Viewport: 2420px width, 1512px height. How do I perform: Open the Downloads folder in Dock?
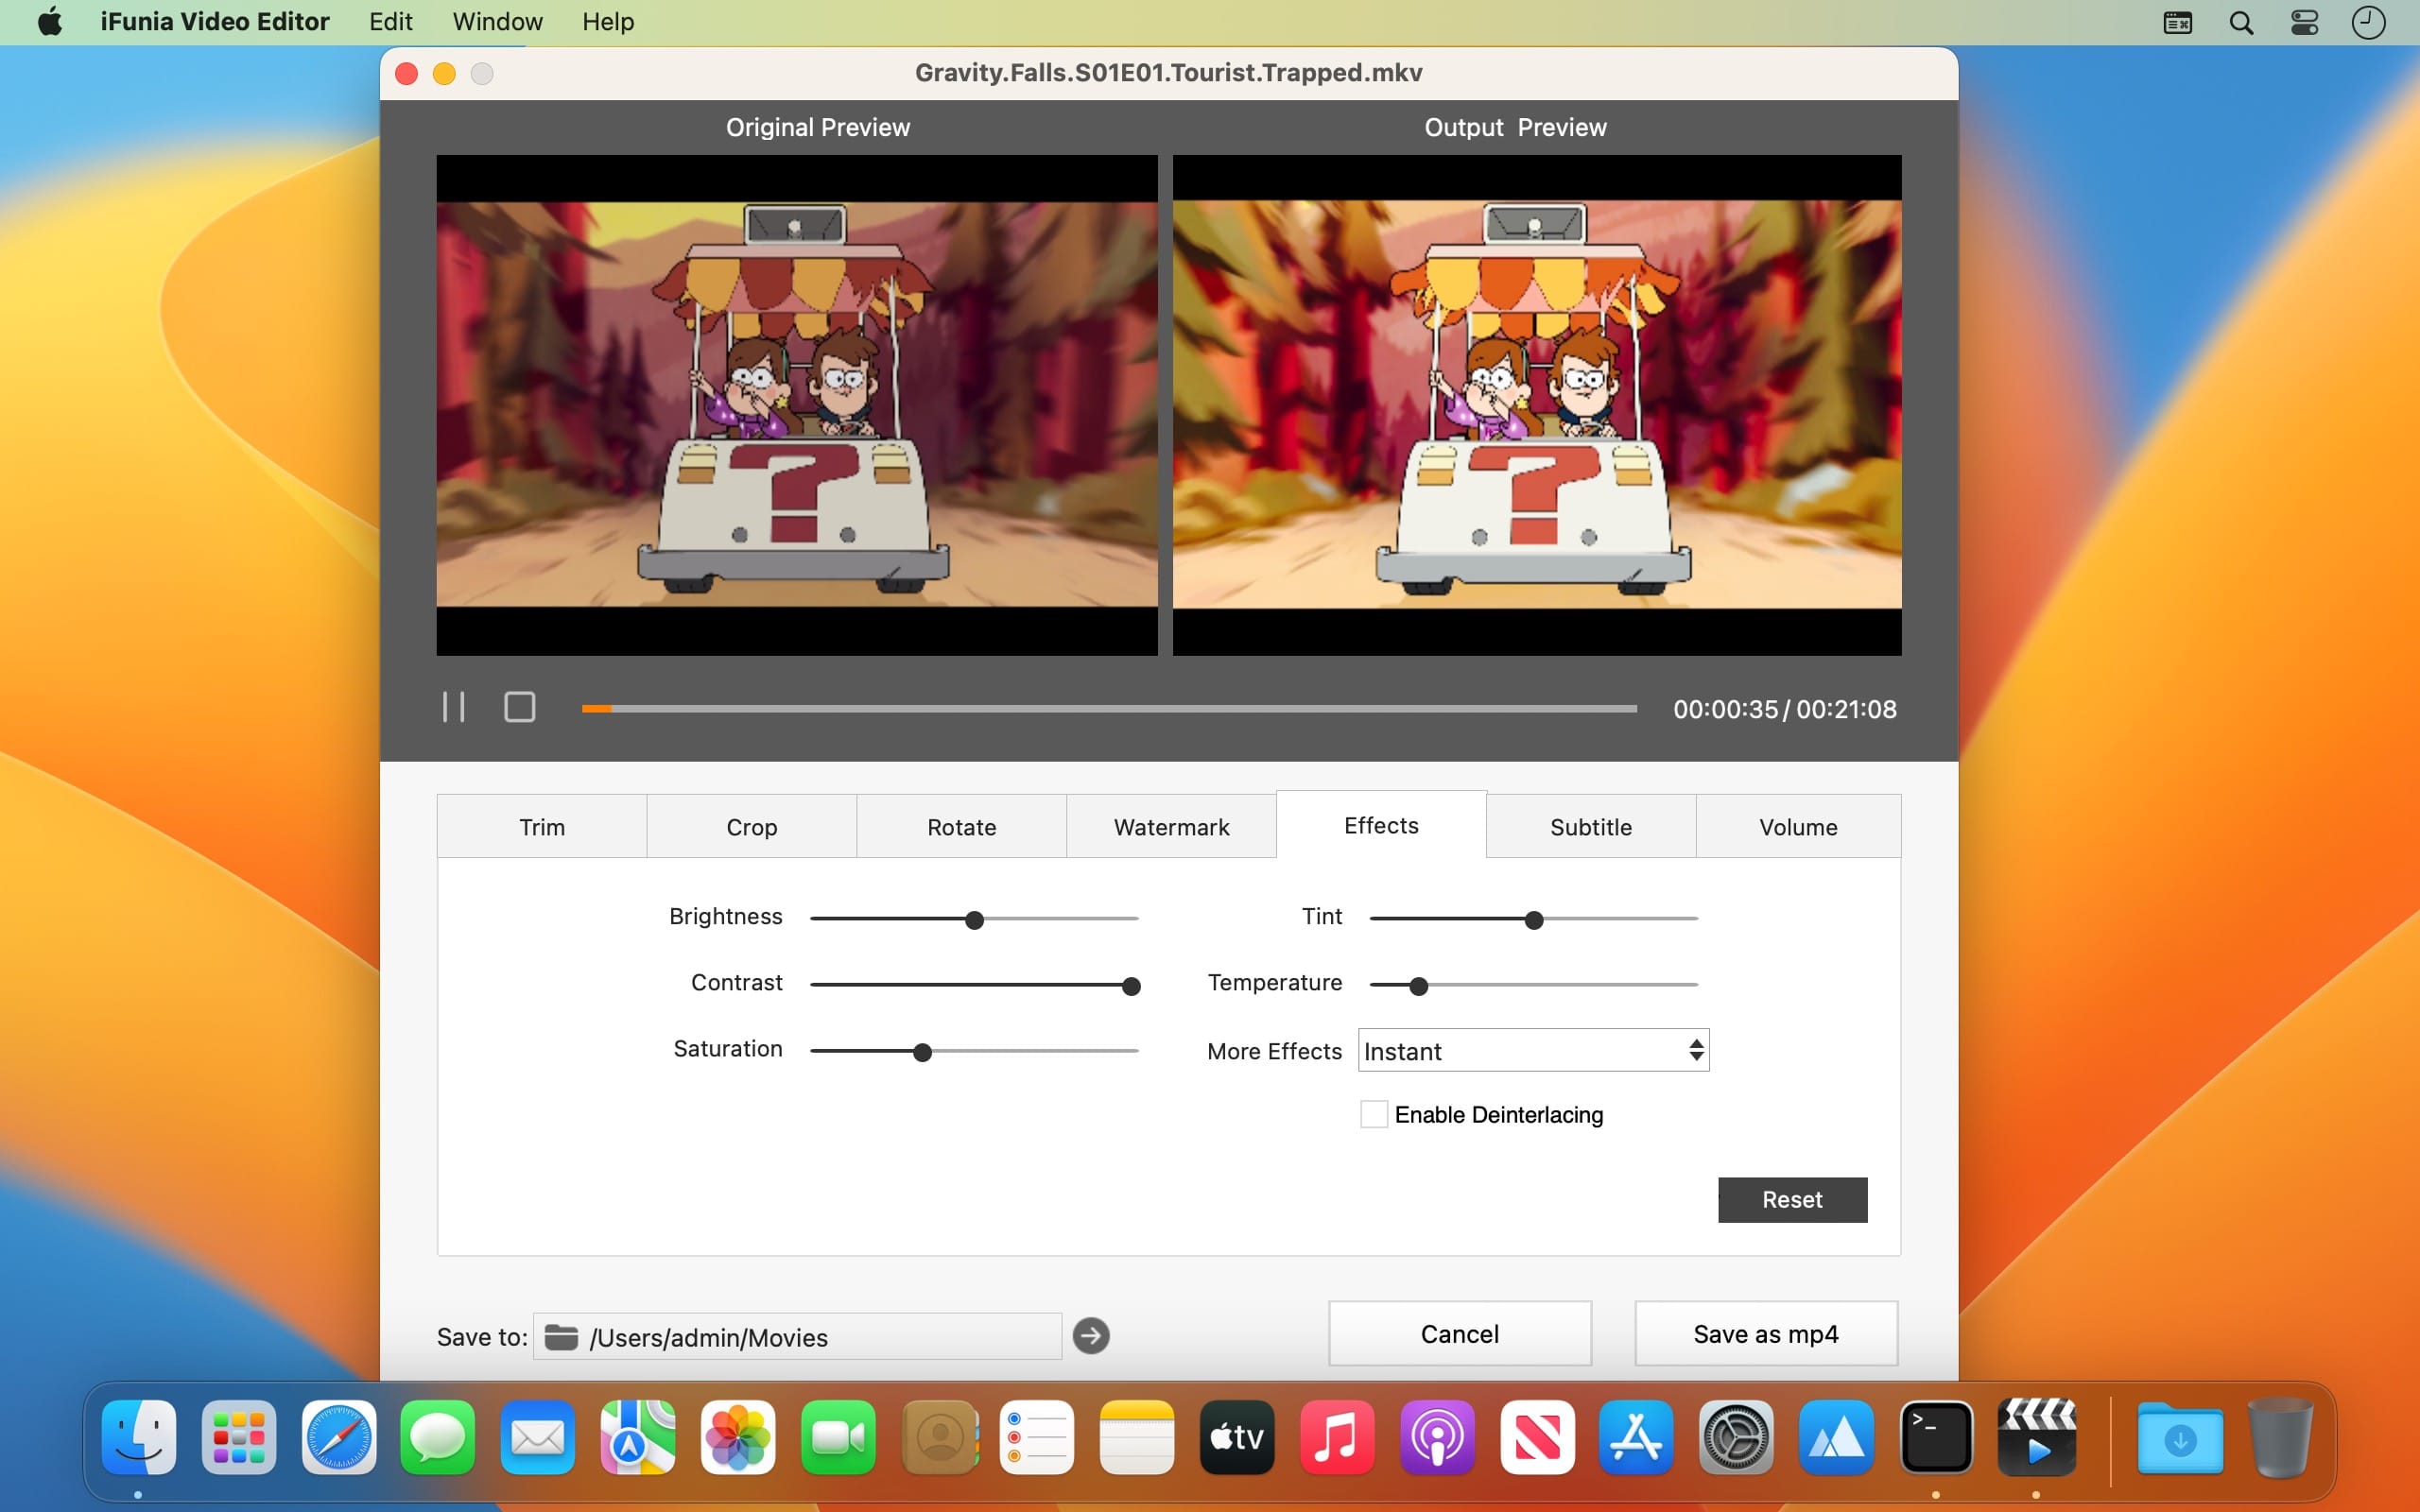[2180, 1437]
